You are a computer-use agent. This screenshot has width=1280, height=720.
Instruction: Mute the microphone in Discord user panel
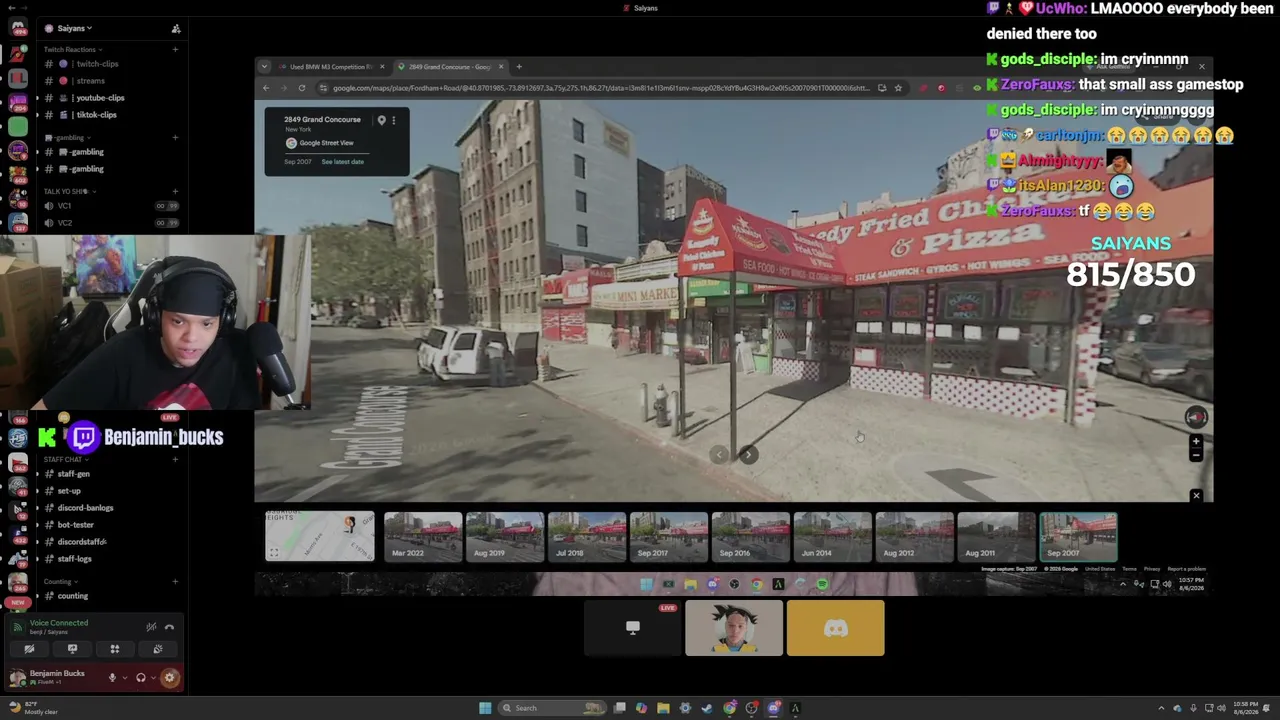(x=112, y=678)
